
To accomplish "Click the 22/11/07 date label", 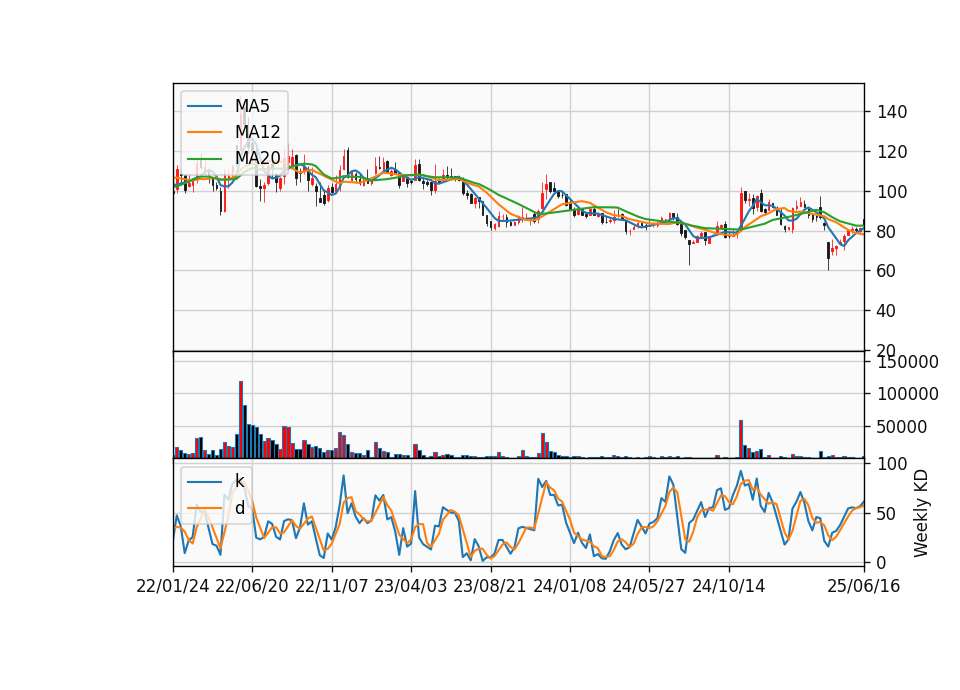I will point(332,586).
